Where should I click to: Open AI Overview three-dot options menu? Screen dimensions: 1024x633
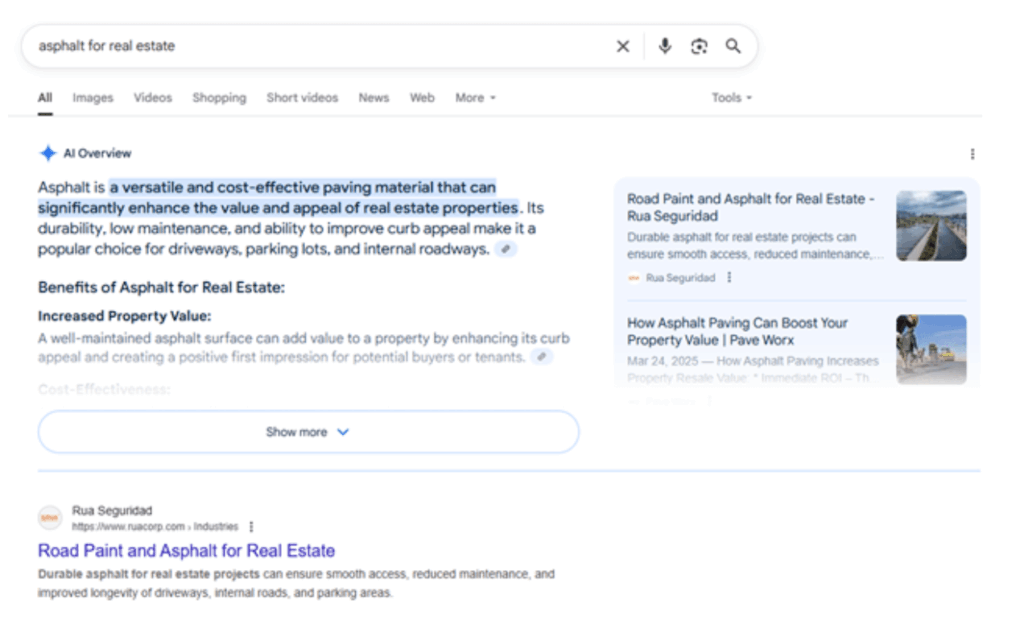tap(972, 154)
